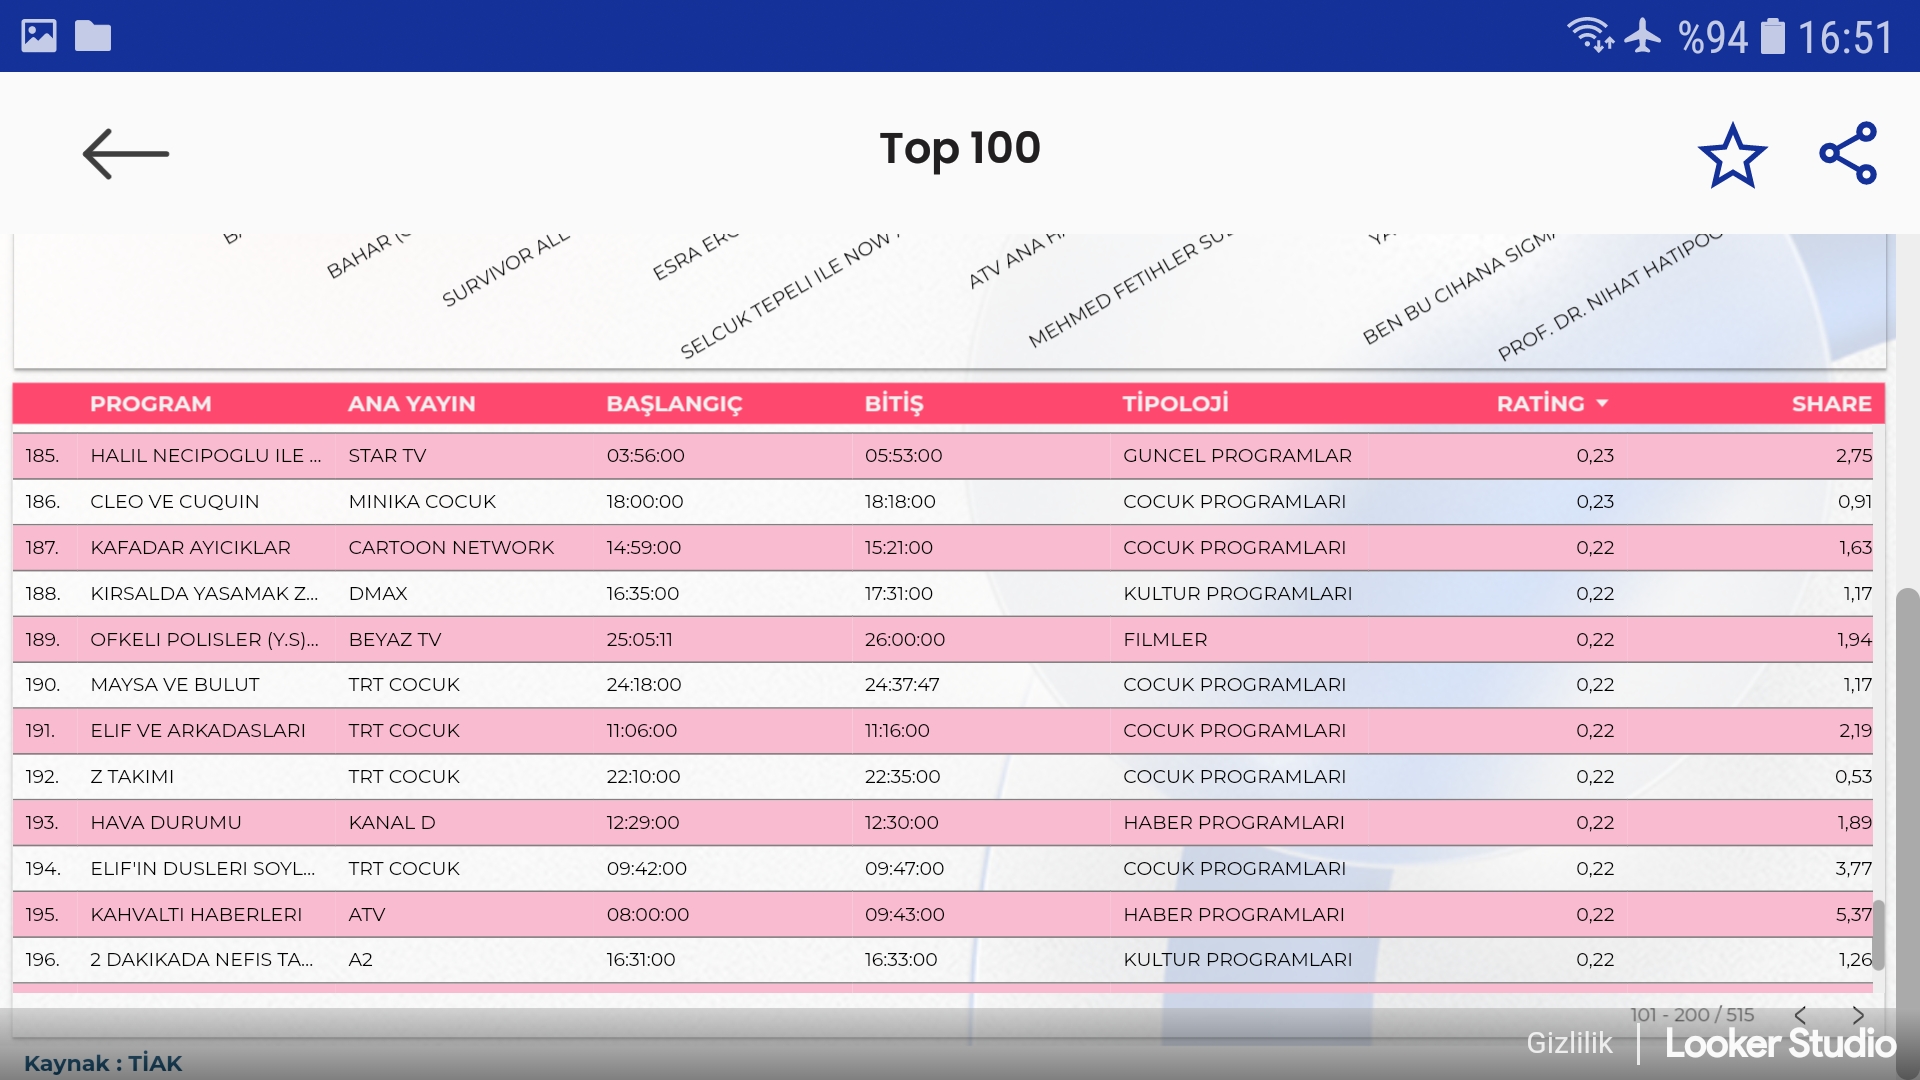This screenshot has width=1920, height=1080.
Task: Click share value 5,37
Action: pyautogui.click(x=1853, y=914)
